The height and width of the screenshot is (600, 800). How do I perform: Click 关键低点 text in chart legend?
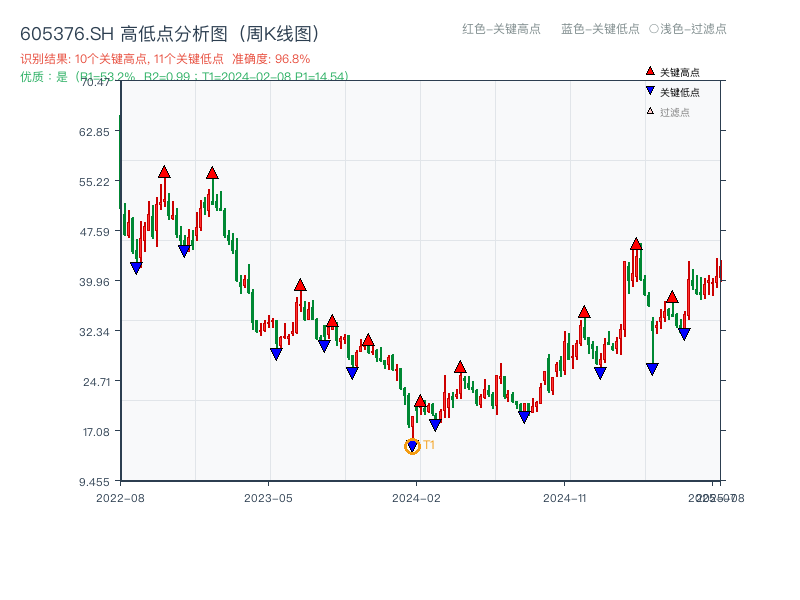click(x=680, y=92)
